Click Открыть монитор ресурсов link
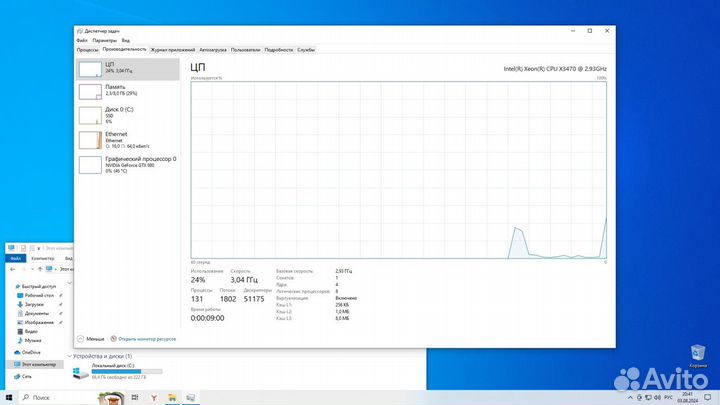 [146, 339]
